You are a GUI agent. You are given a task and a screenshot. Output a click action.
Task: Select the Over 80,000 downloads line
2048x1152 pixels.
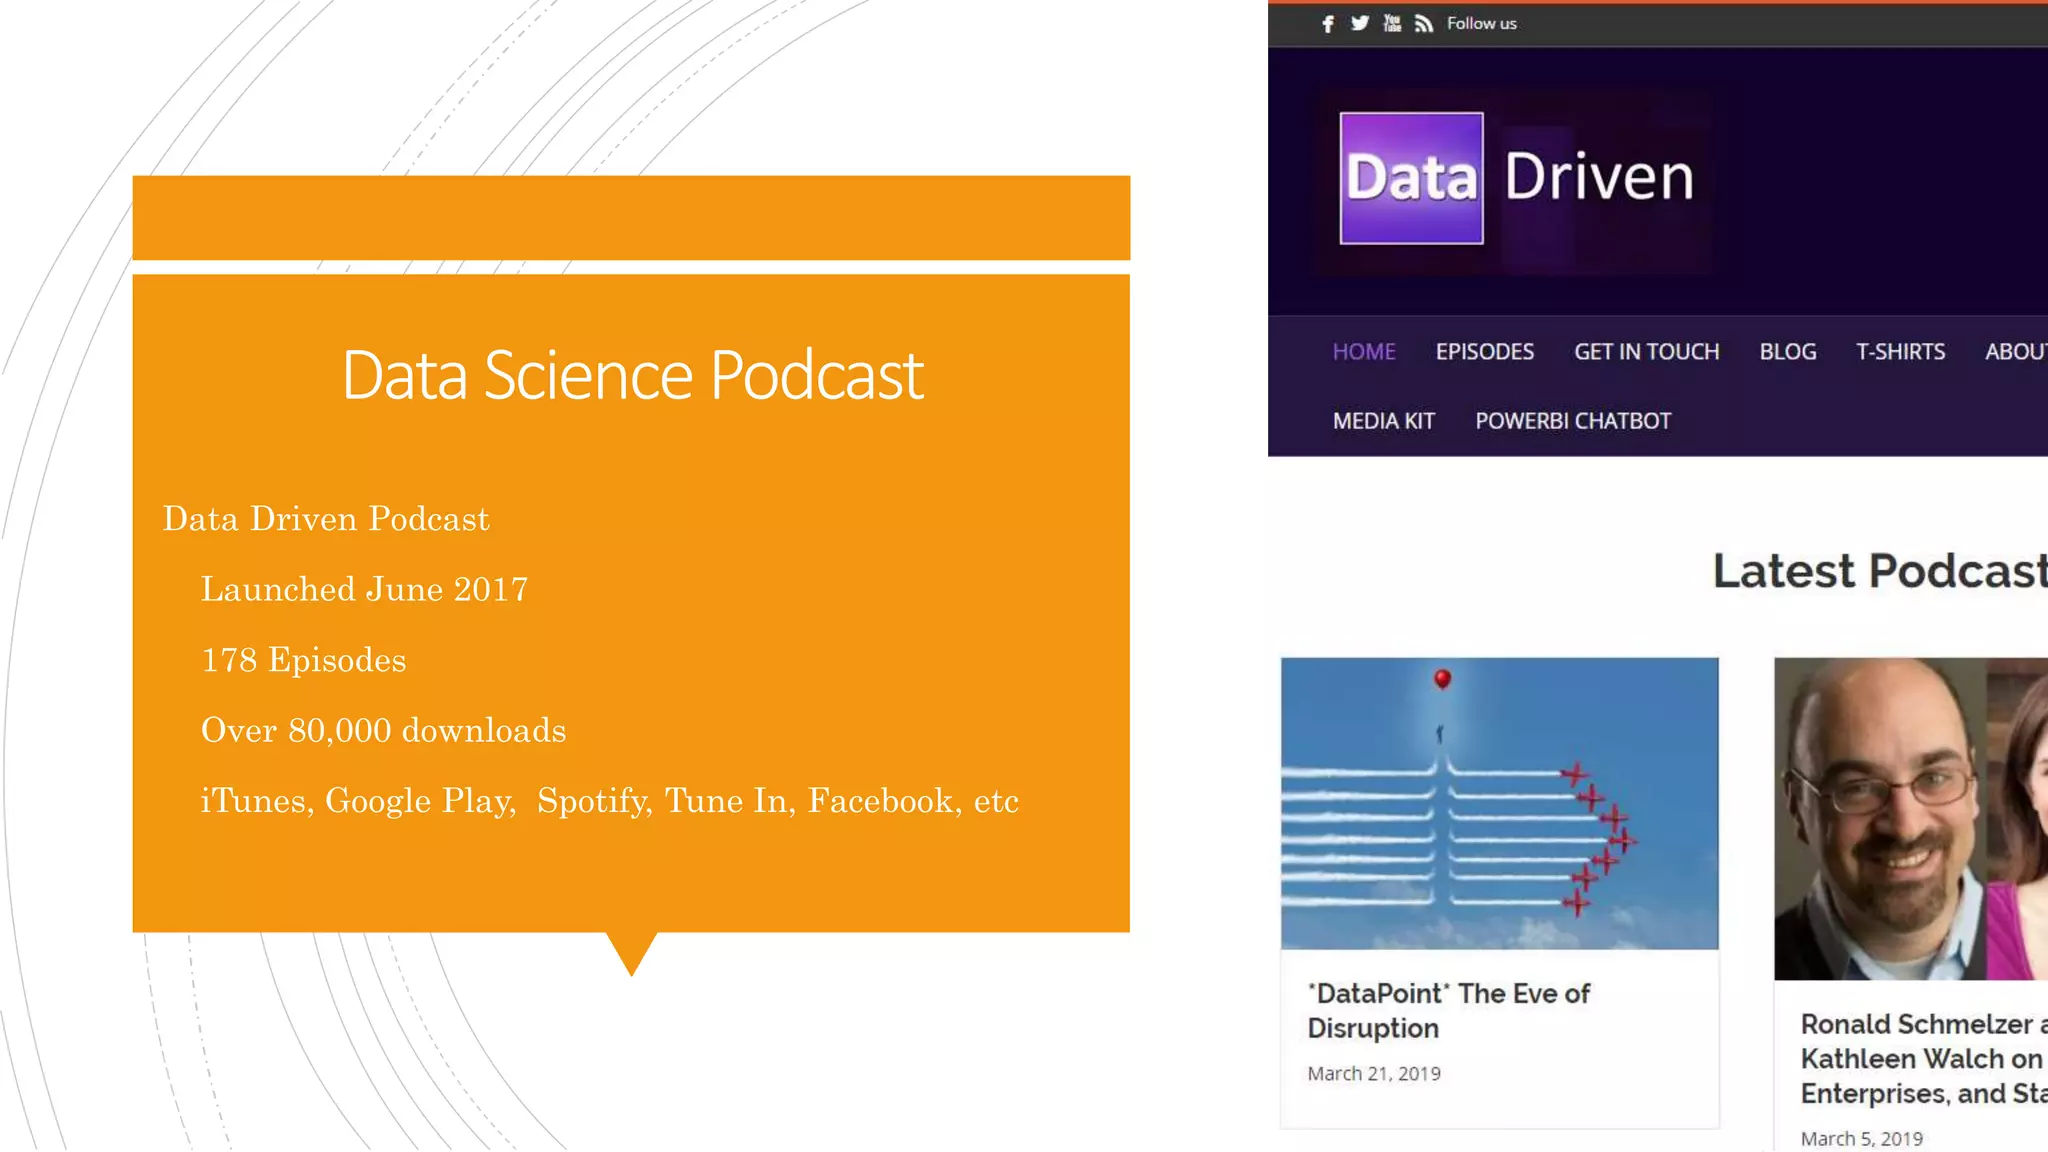[383, 730]
